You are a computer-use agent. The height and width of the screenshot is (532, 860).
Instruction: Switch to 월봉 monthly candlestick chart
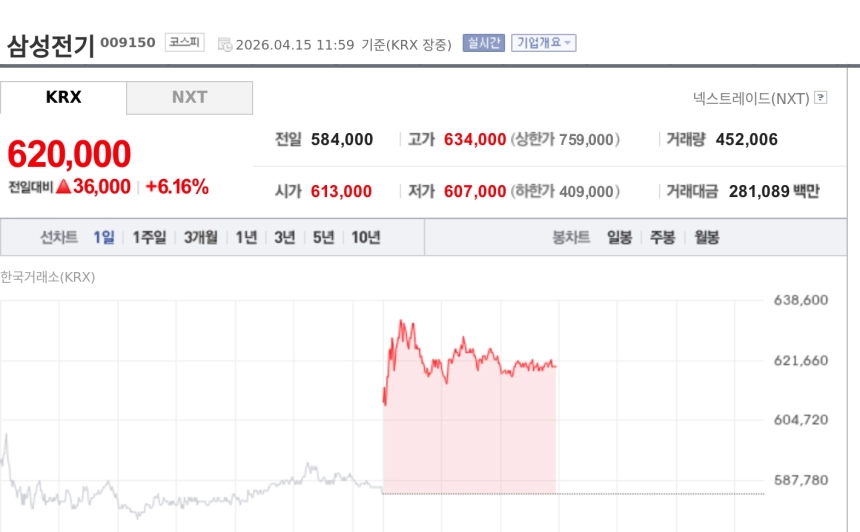coord(706,237)
